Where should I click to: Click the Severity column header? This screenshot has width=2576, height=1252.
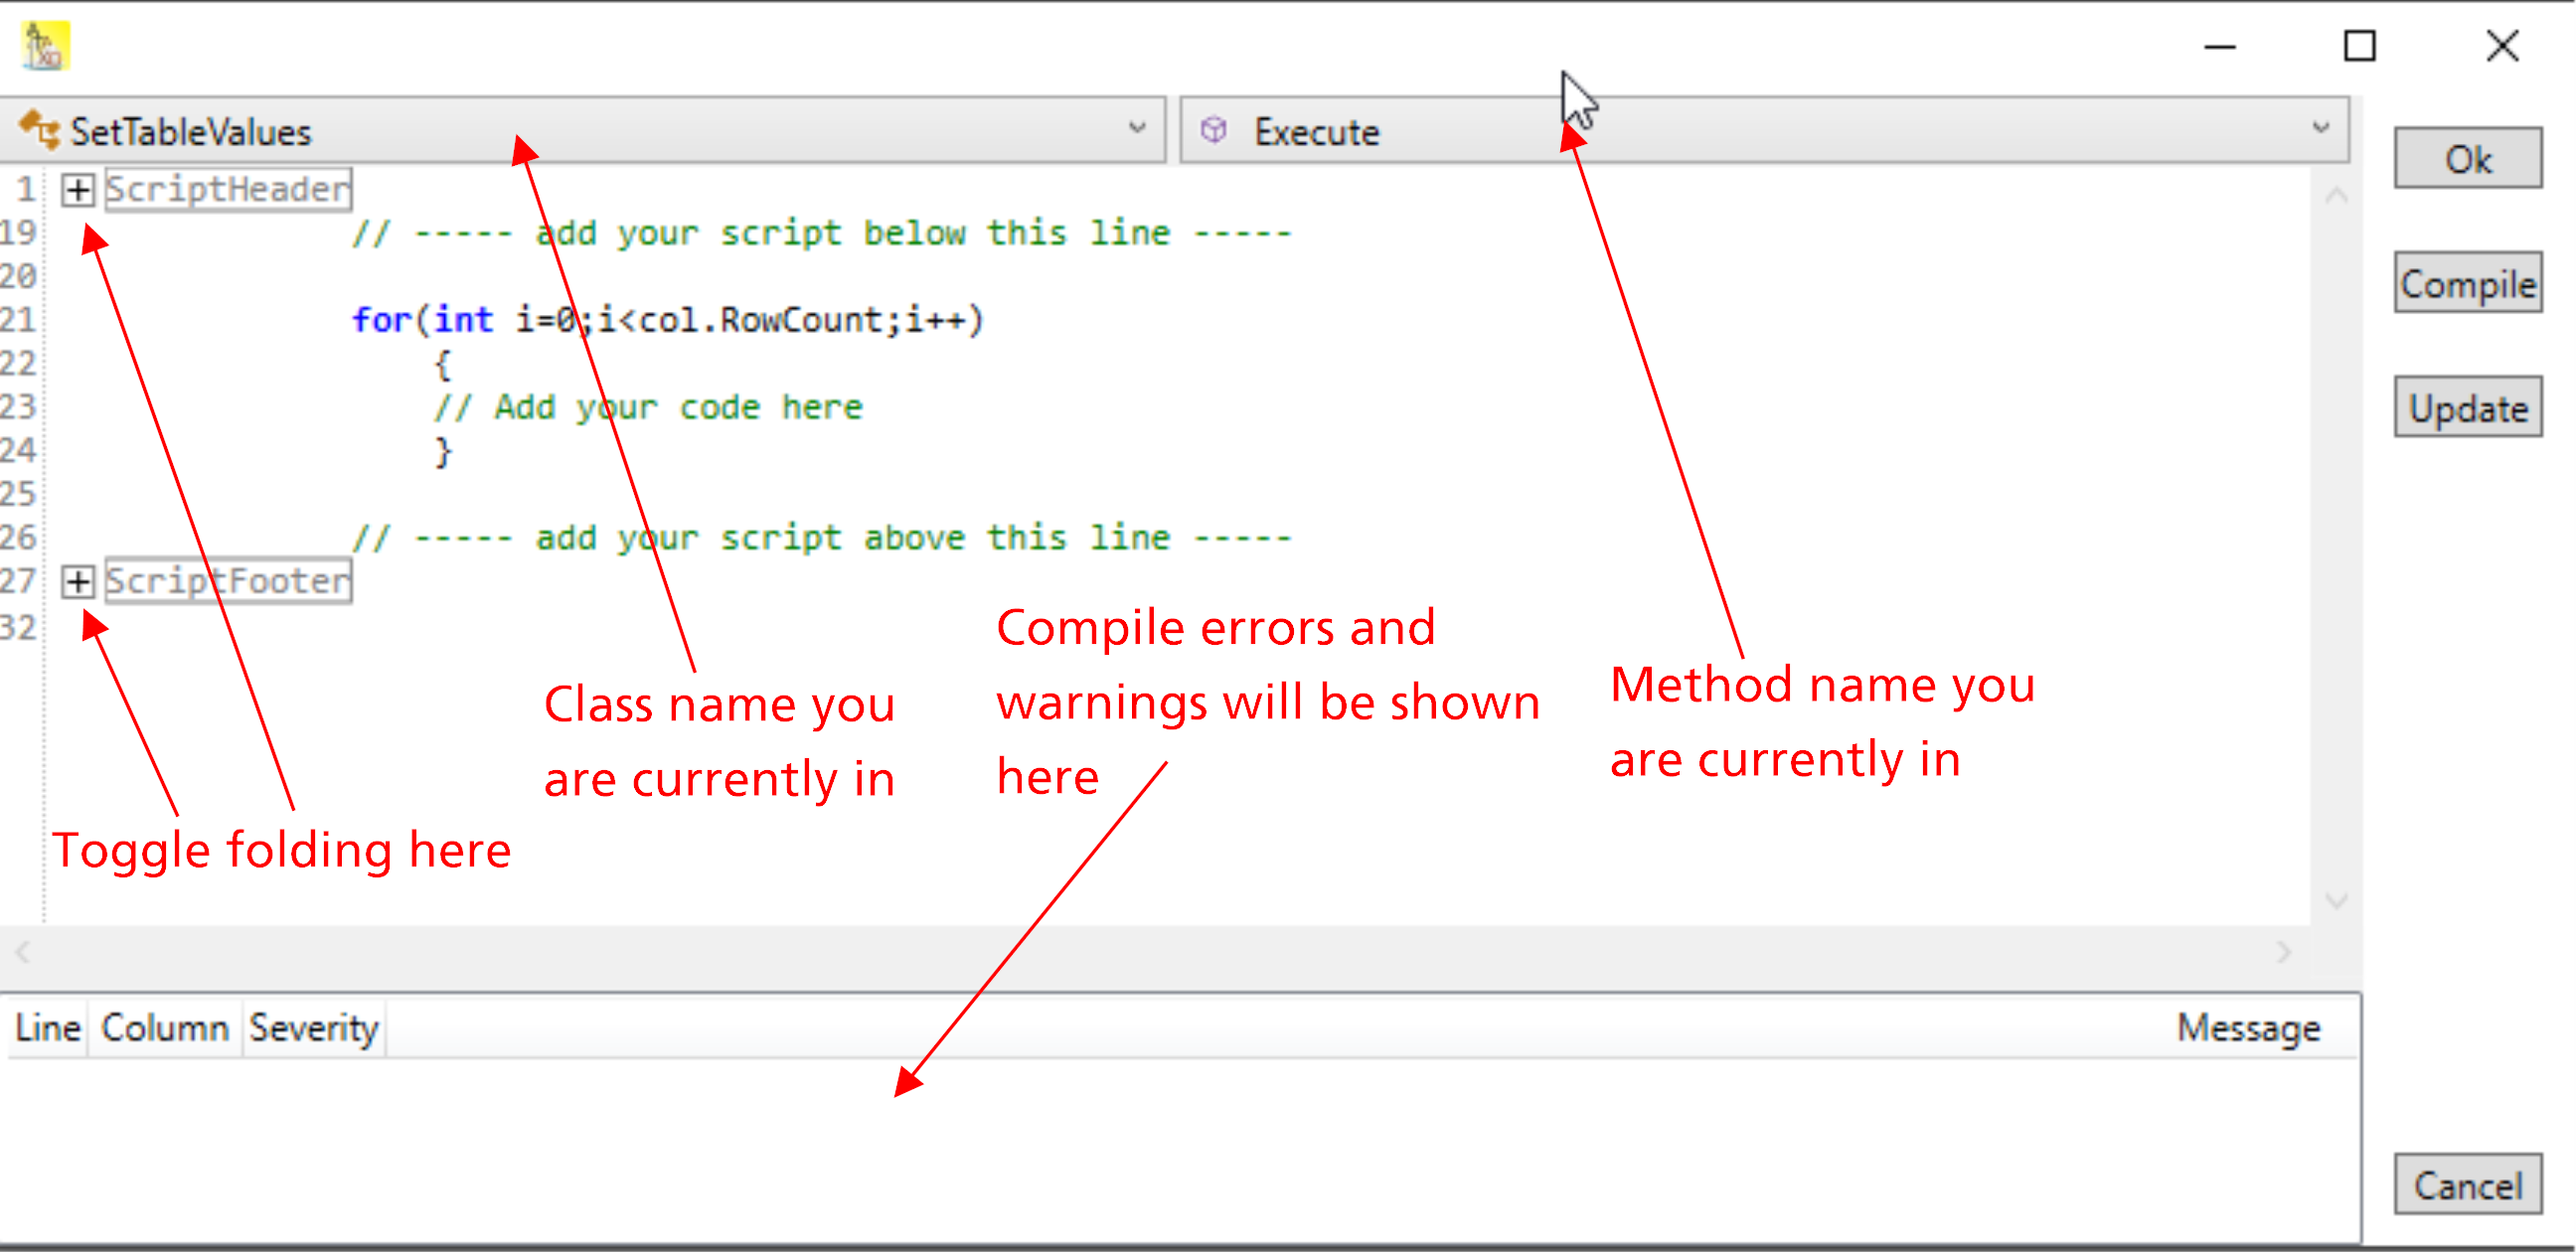pyautogui.click(x=313, y=1027)
